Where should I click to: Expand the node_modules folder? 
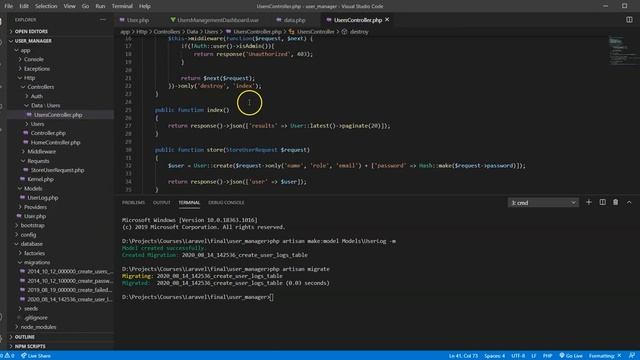(x=38, y=327)
